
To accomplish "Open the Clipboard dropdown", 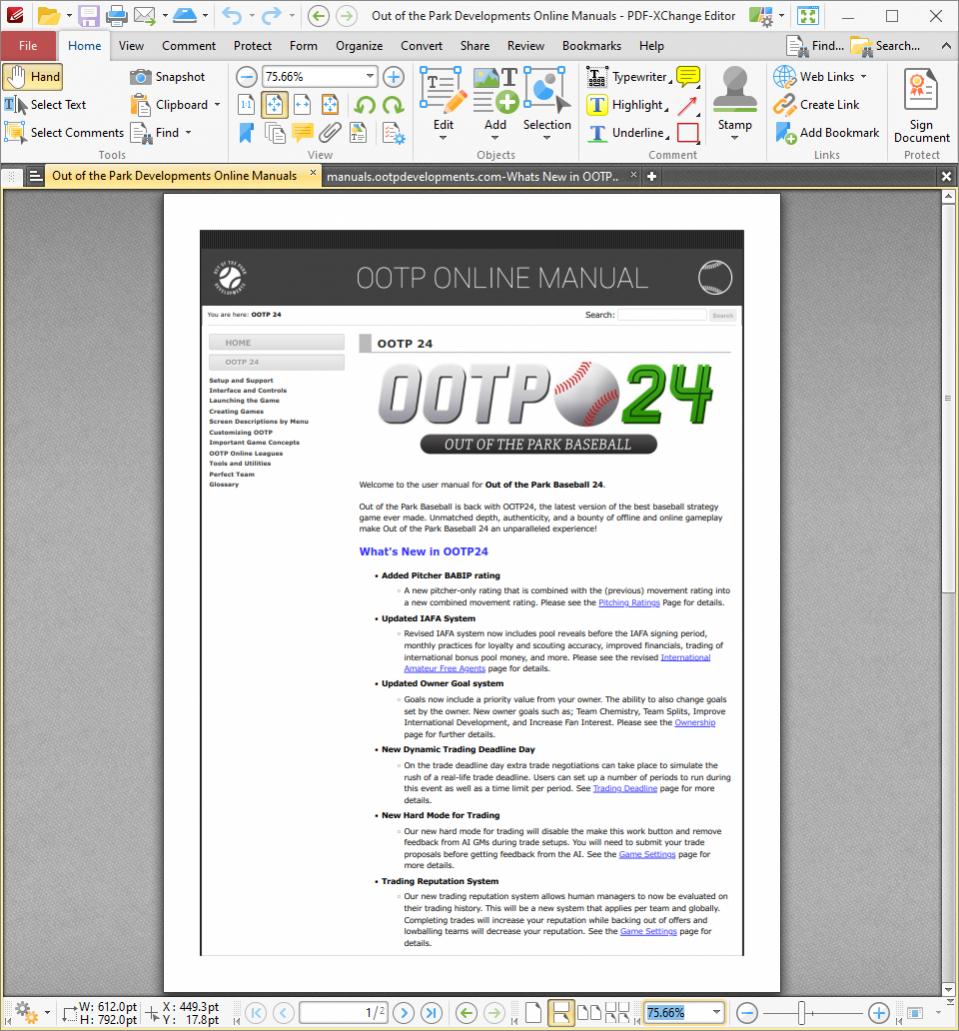I will point(217,105).
